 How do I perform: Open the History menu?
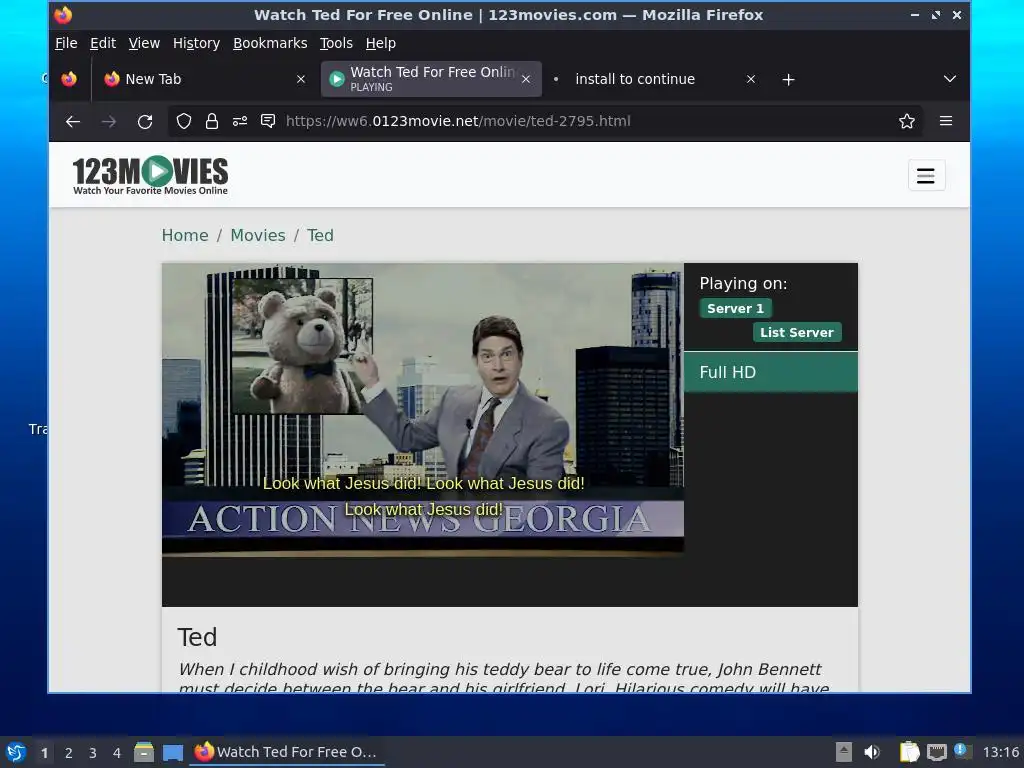click(196, 43)
